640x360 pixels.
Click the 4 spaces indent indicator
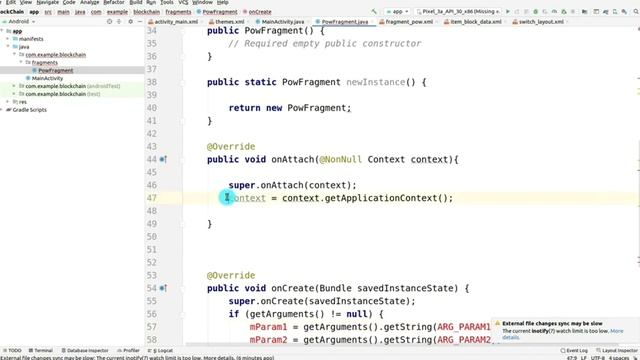619,358
